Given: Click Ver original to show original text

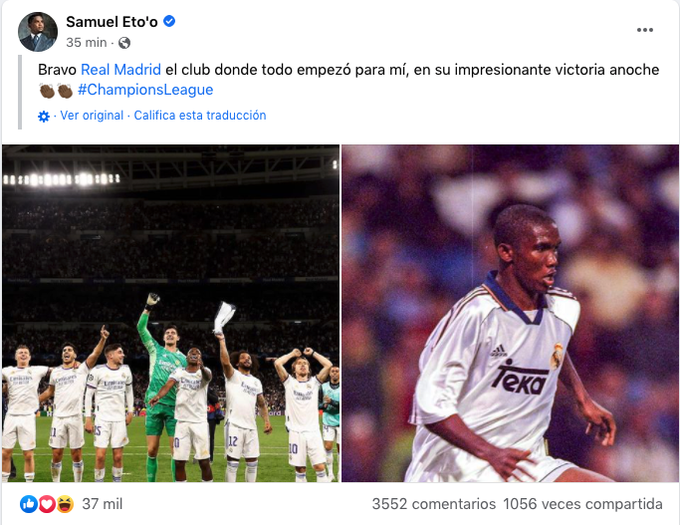Looking at the screenshot, I should point(92,116).
